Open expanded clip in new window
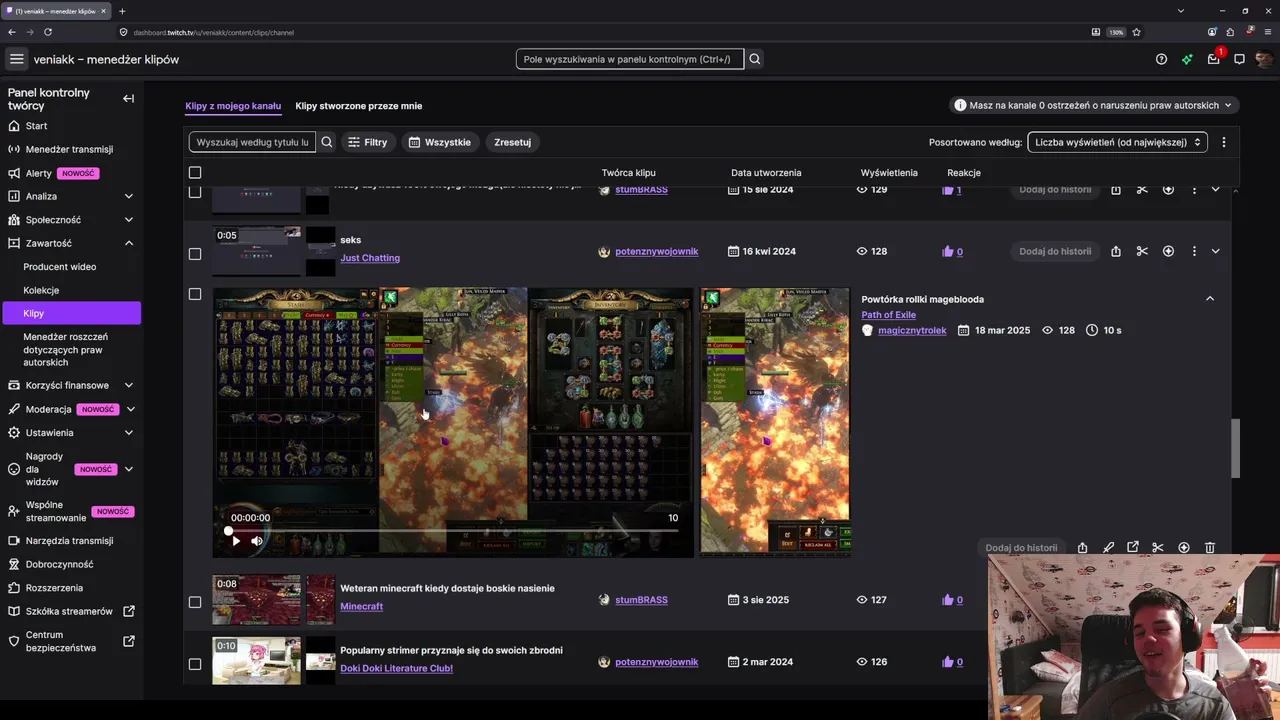1280x720 pixels. (x=1133, y=548)
